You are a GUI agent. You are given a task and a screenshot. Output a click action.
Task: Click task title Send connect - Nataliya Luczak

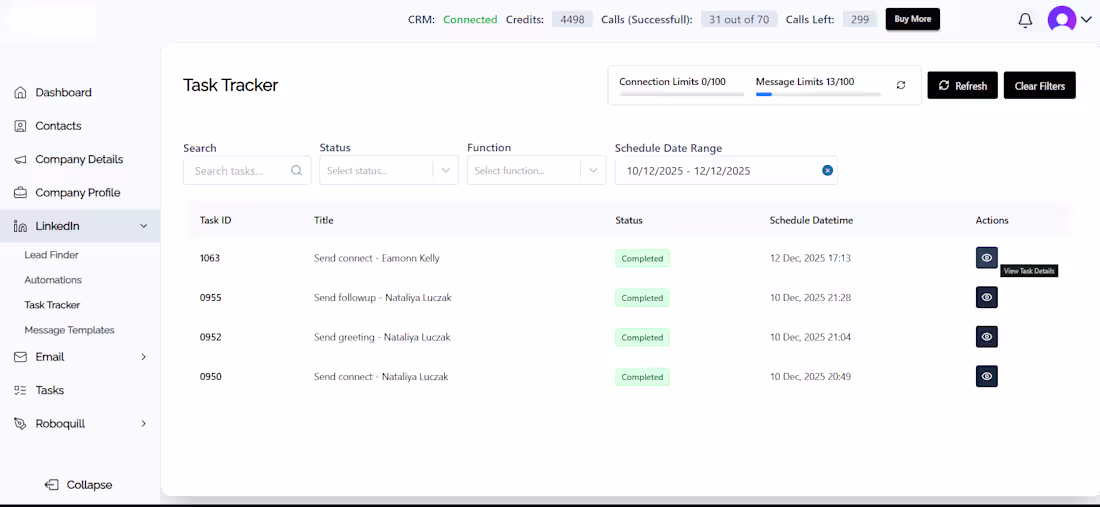(x=381, y=377)
